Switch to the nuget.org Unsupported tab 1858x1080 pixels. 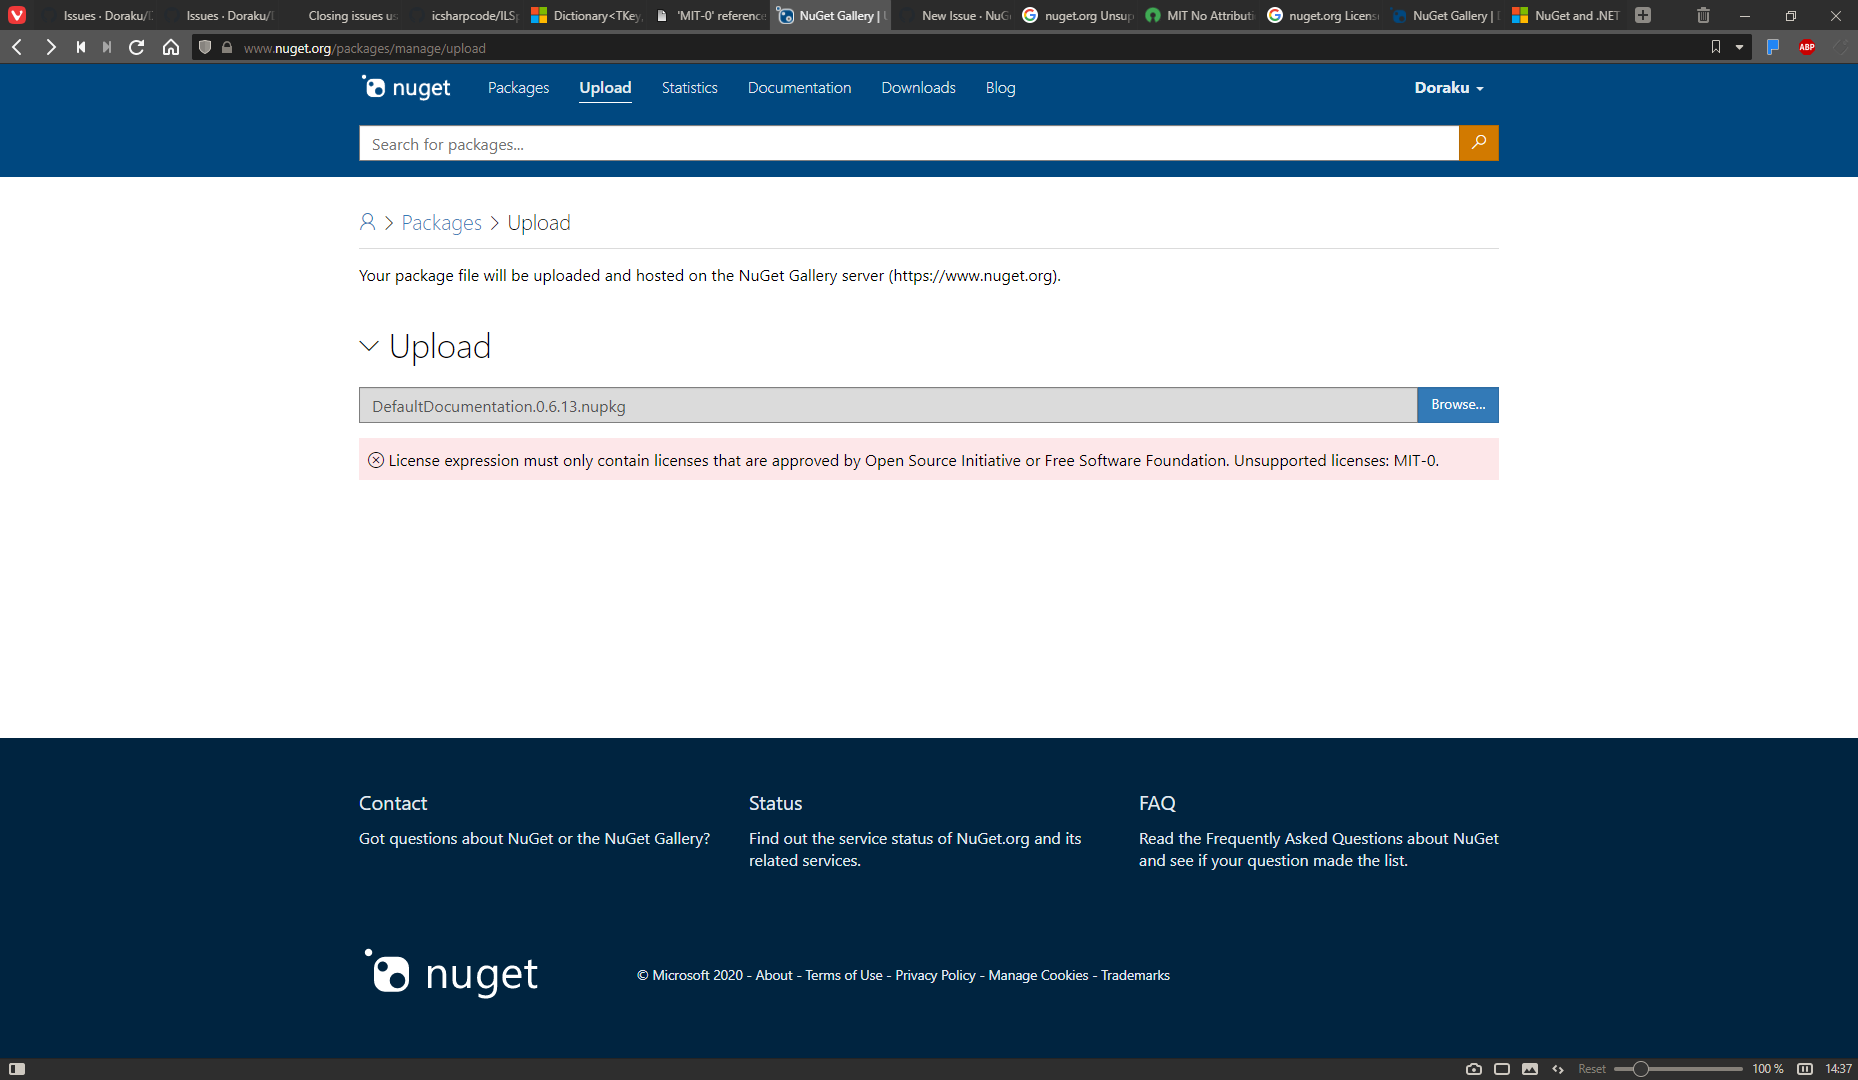point(1078,15)
